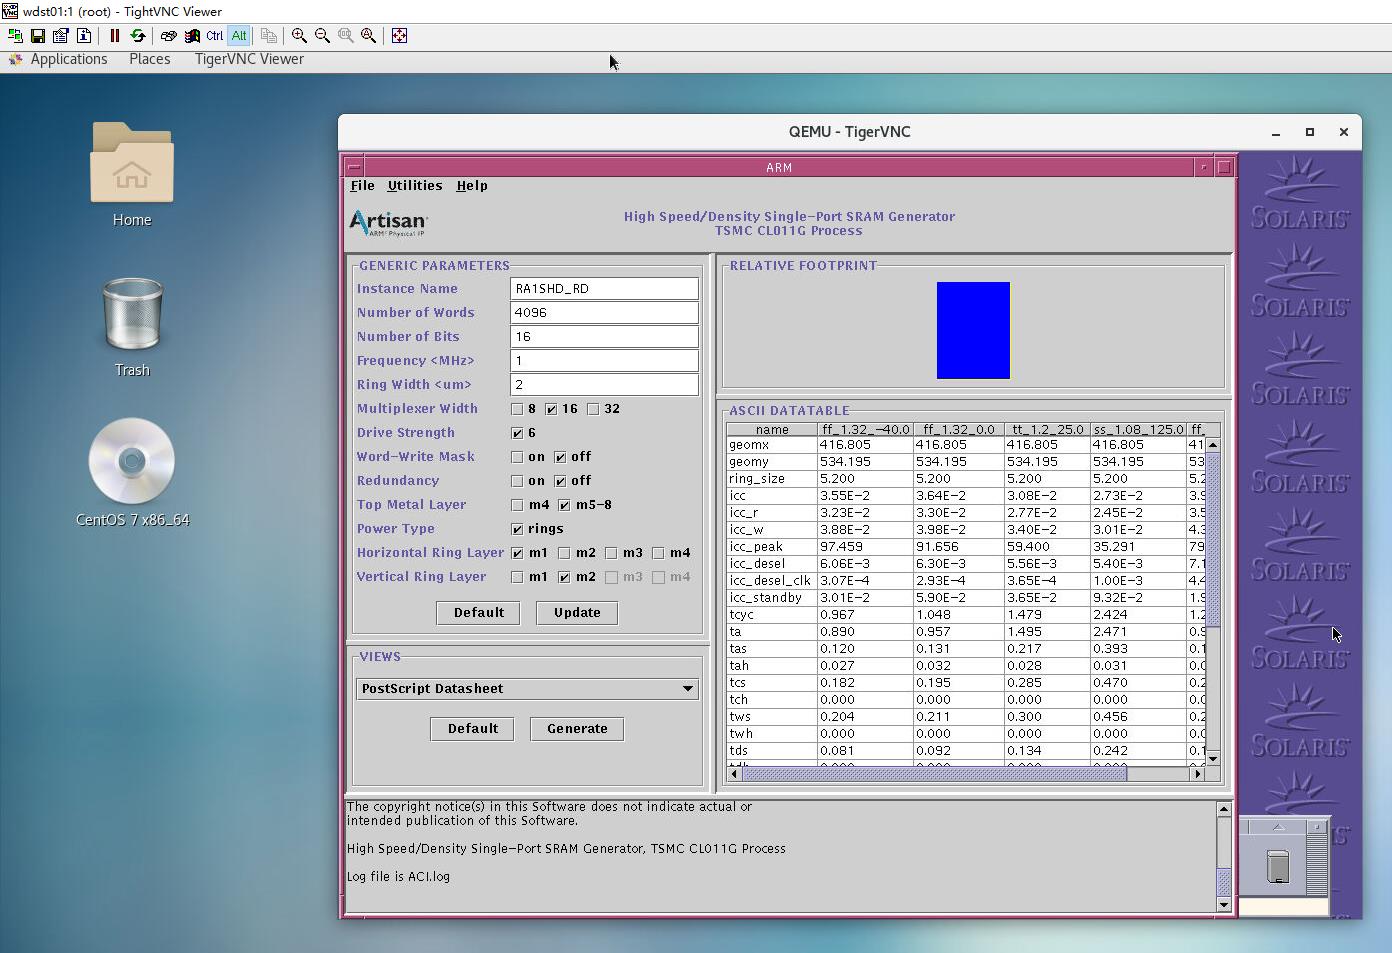Open the connection info icon in toolbar
Screen dimensions: 1392x953
pos(84,36)
